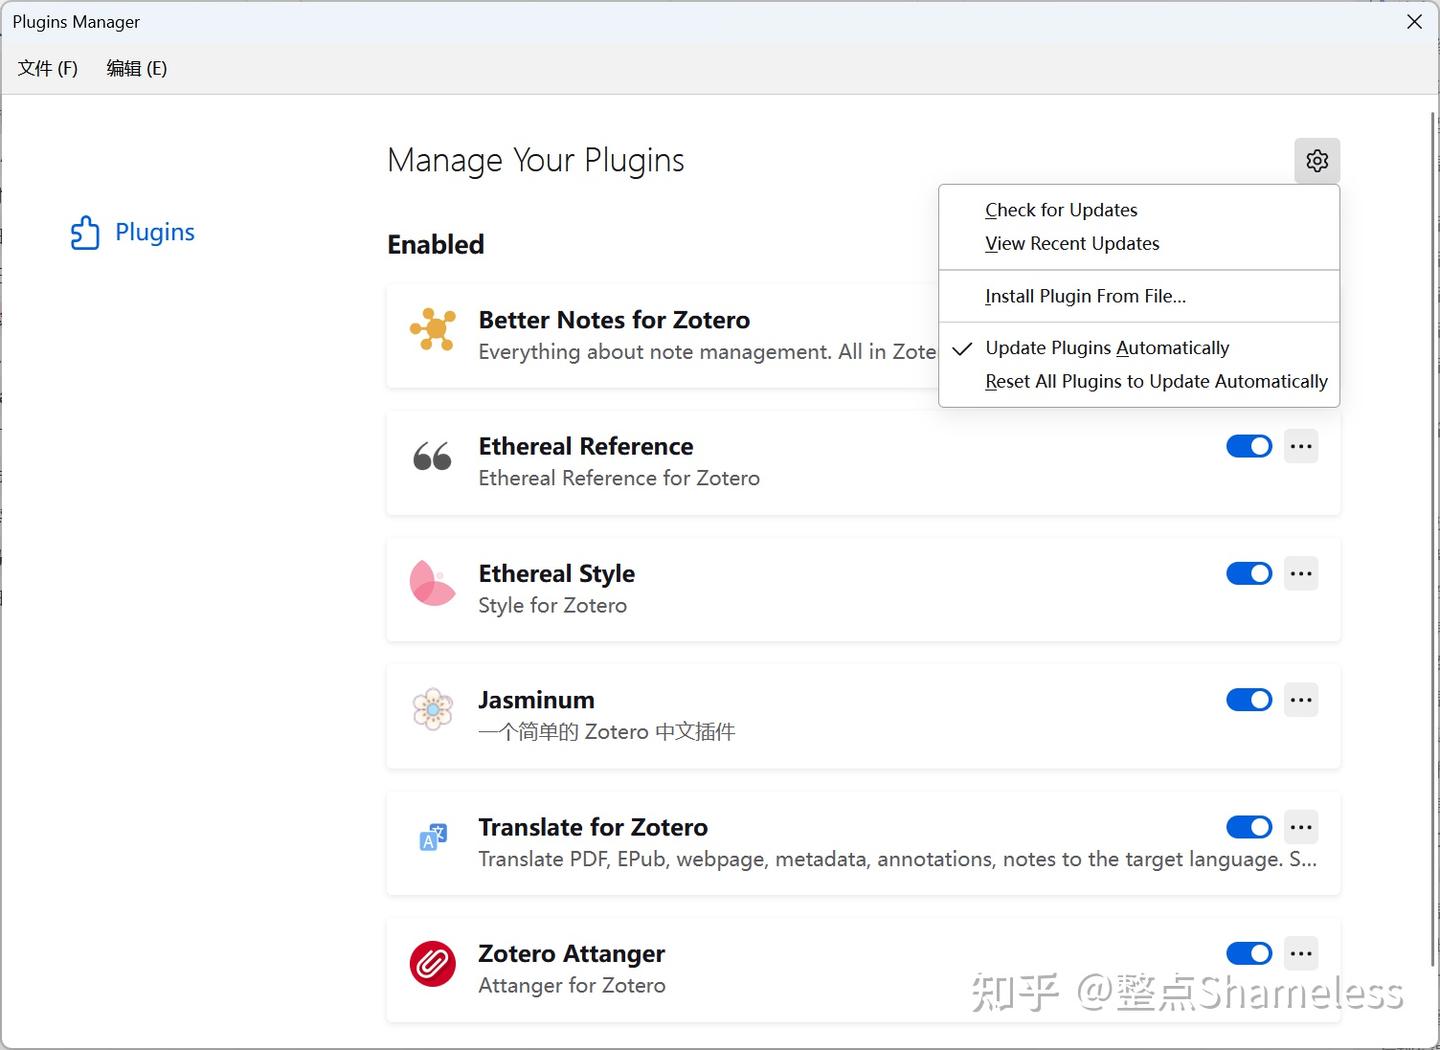Uncheck Update Plugins Automatically
This screenshot has width=1440, height=1050.
click(x=1107, y=347)
